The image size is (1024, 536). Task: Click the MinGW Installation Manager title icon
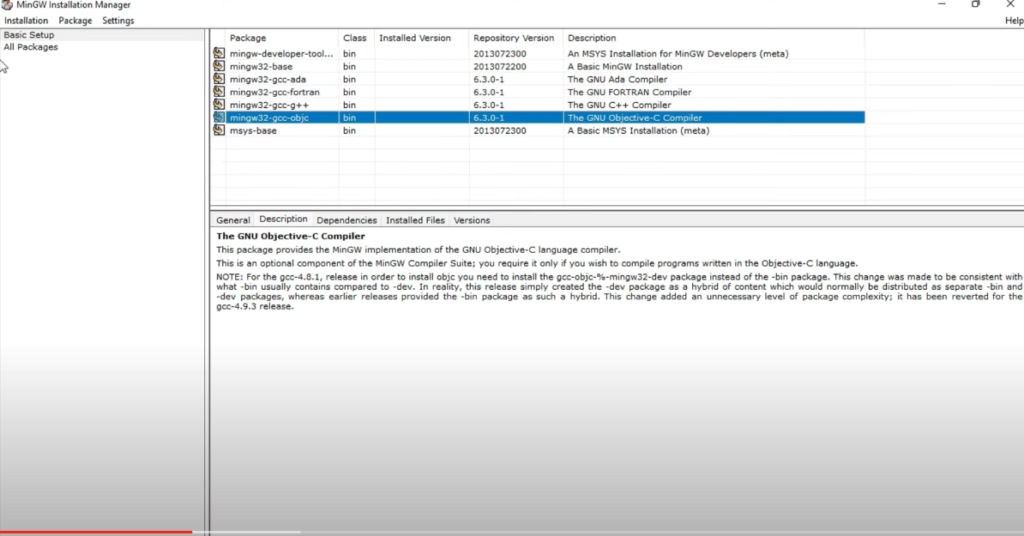click(x=7, y=5)
